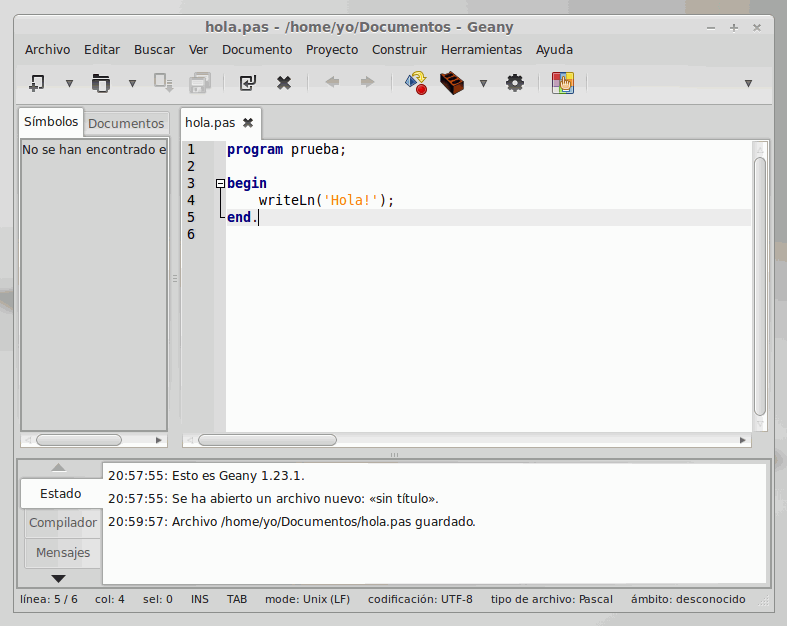Click the Compile toolbar icon
This screenshot has width=787, height=626.
click(416, 83)
